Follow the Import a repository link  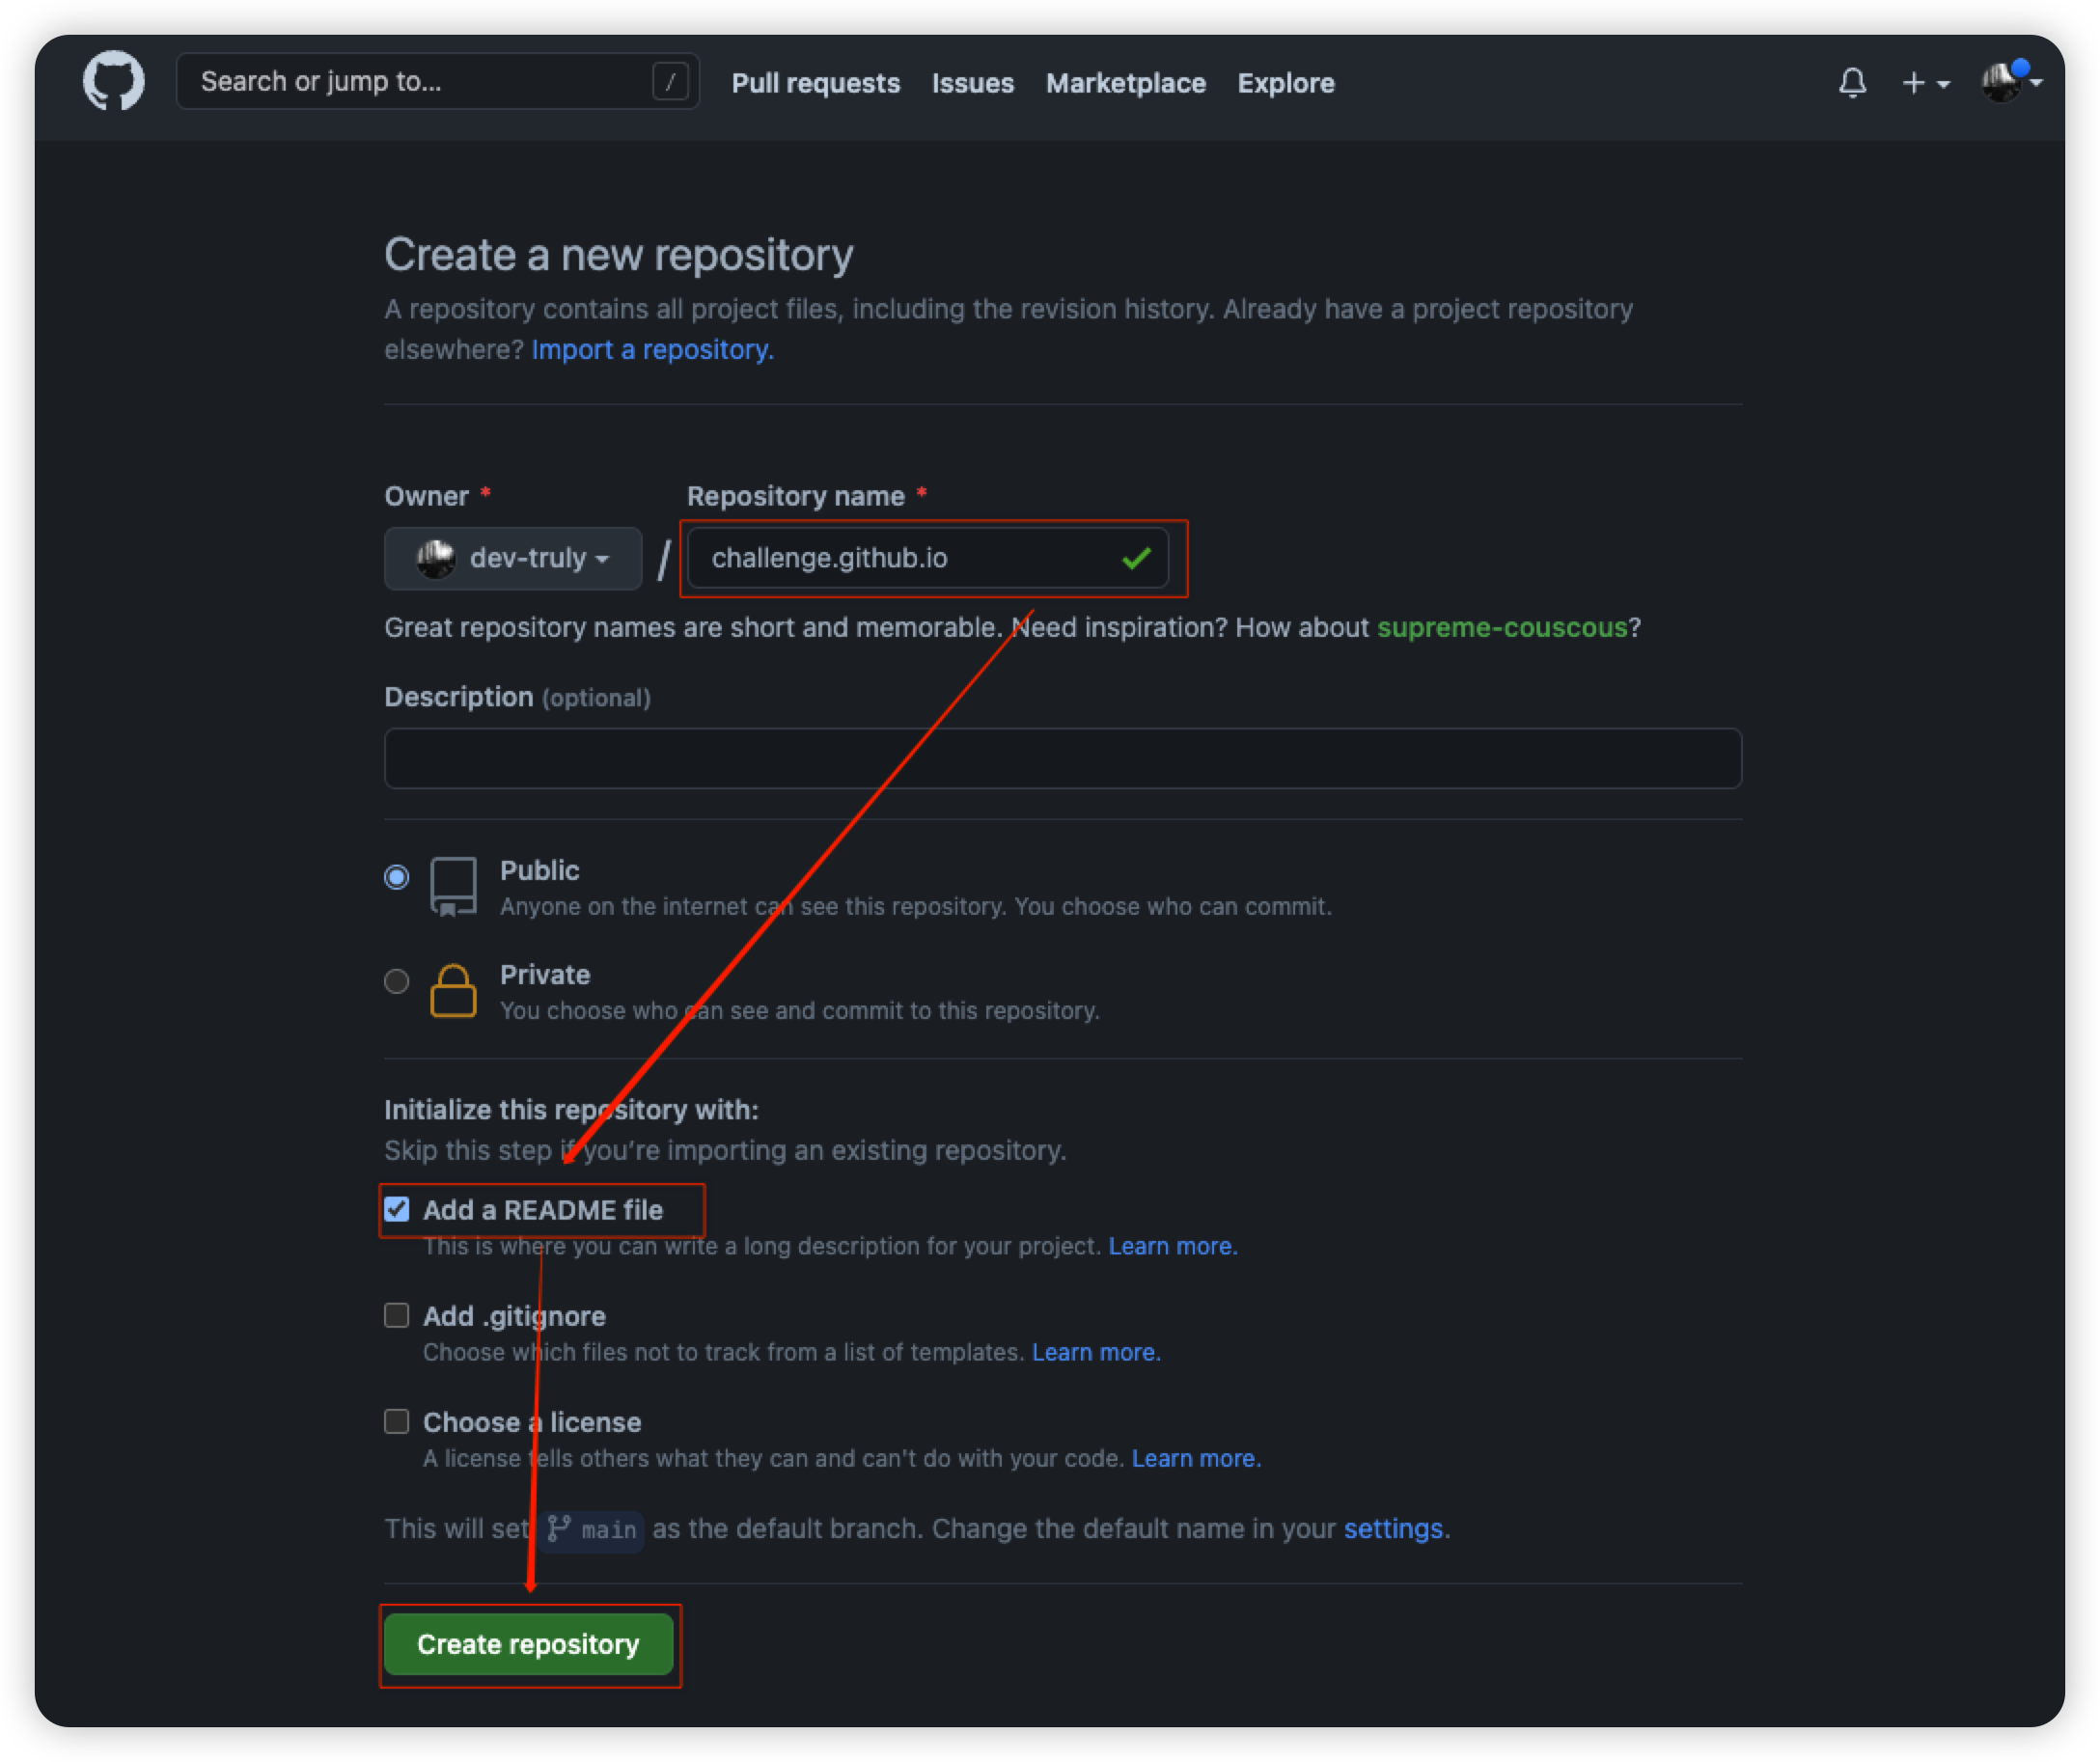[x=652, y=350]
